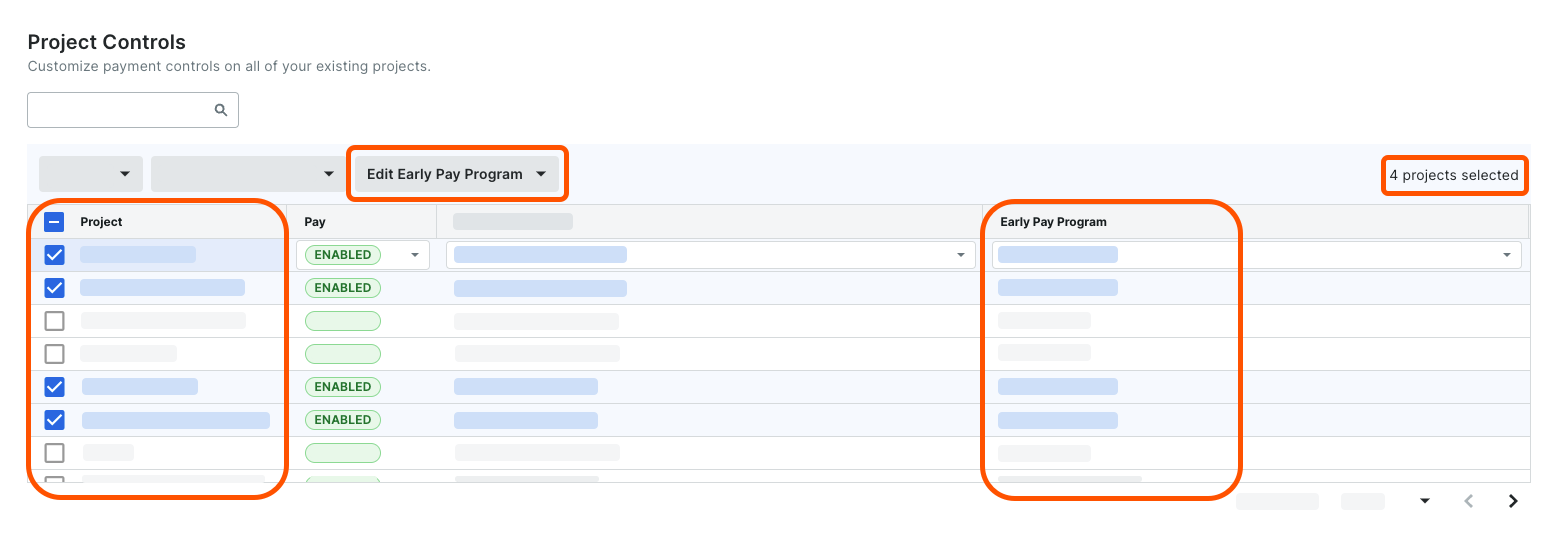Open the Edit Early Pay Program dropdown
1556x545 pixels.
(457, 174)
